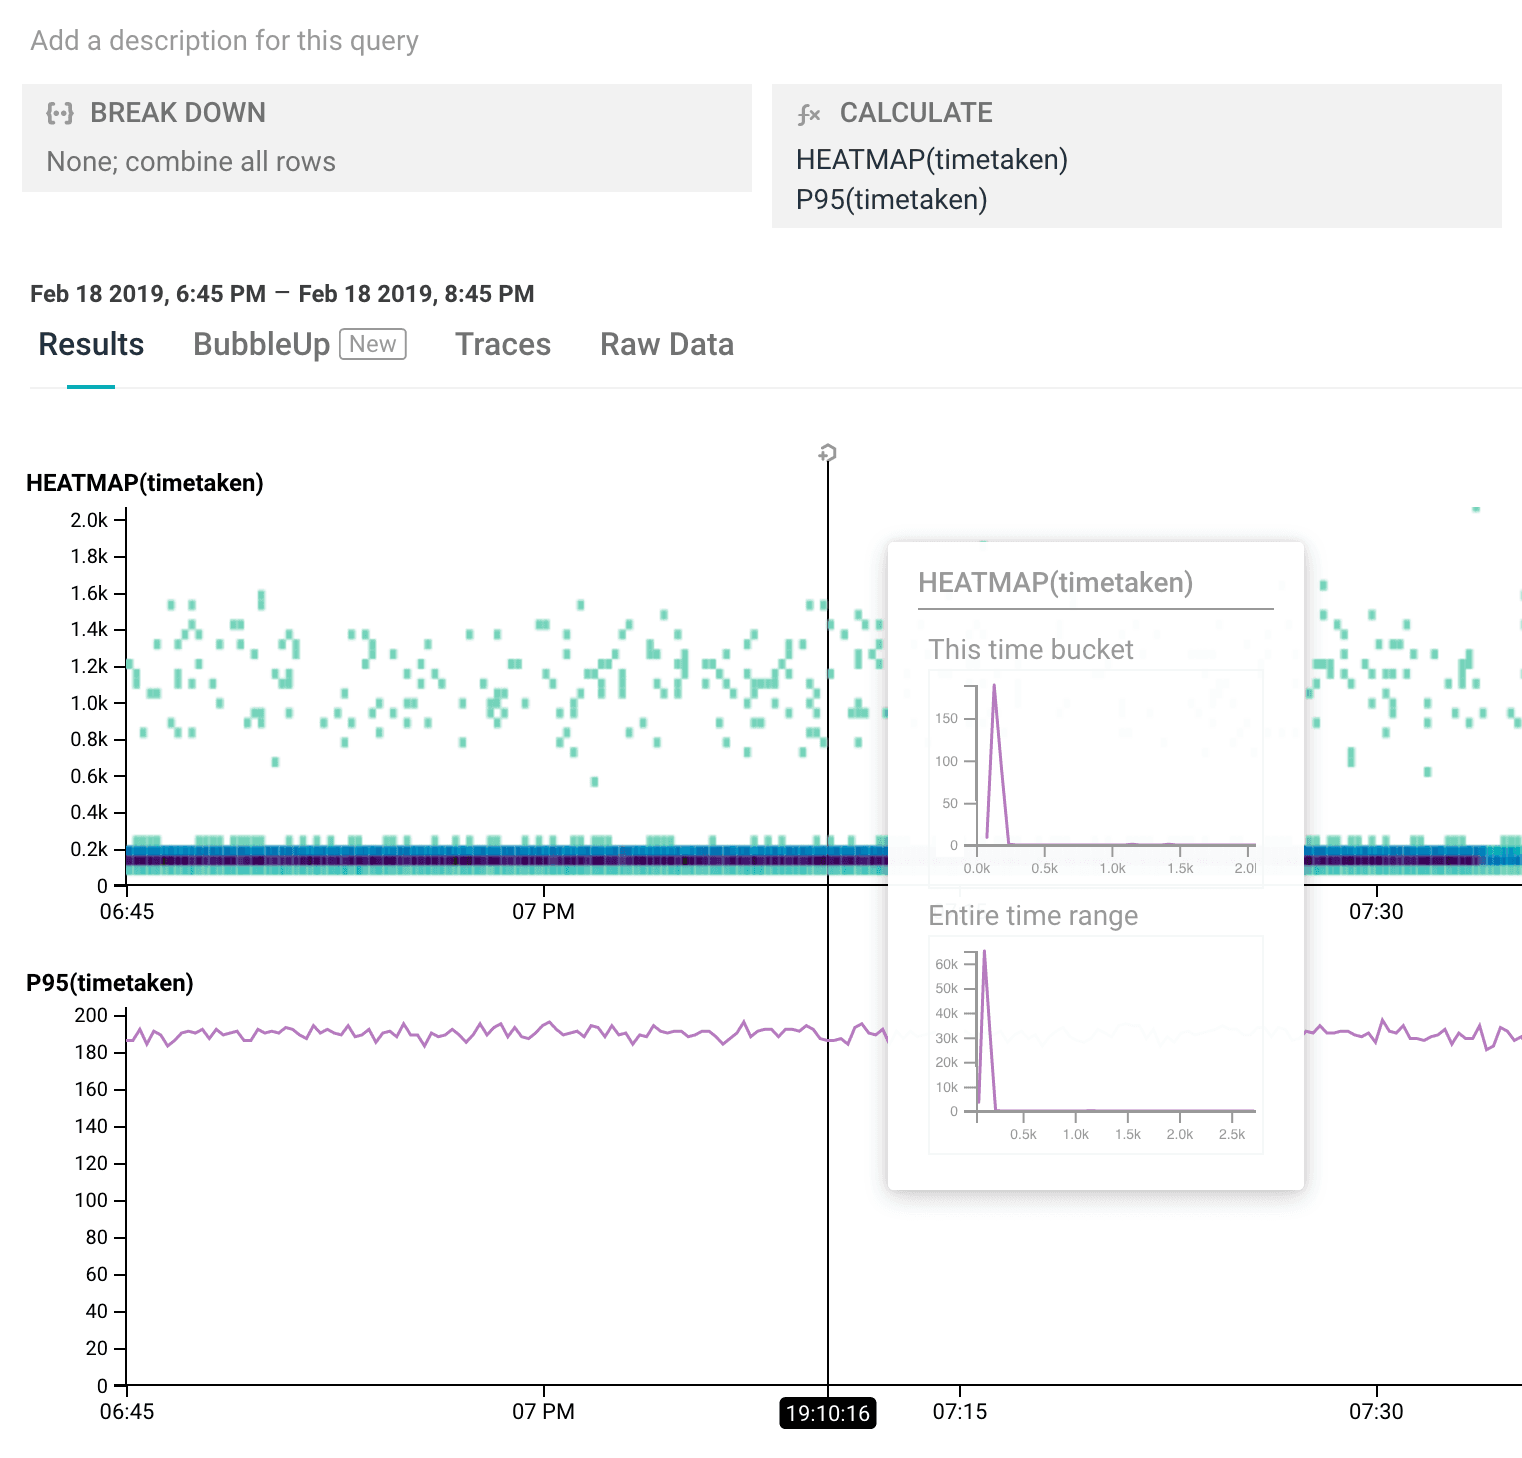The width and height of the screenshot is (1522, 1458).
Task: Click the 'This time bucket' histogram
Action: pos(1095,778)
